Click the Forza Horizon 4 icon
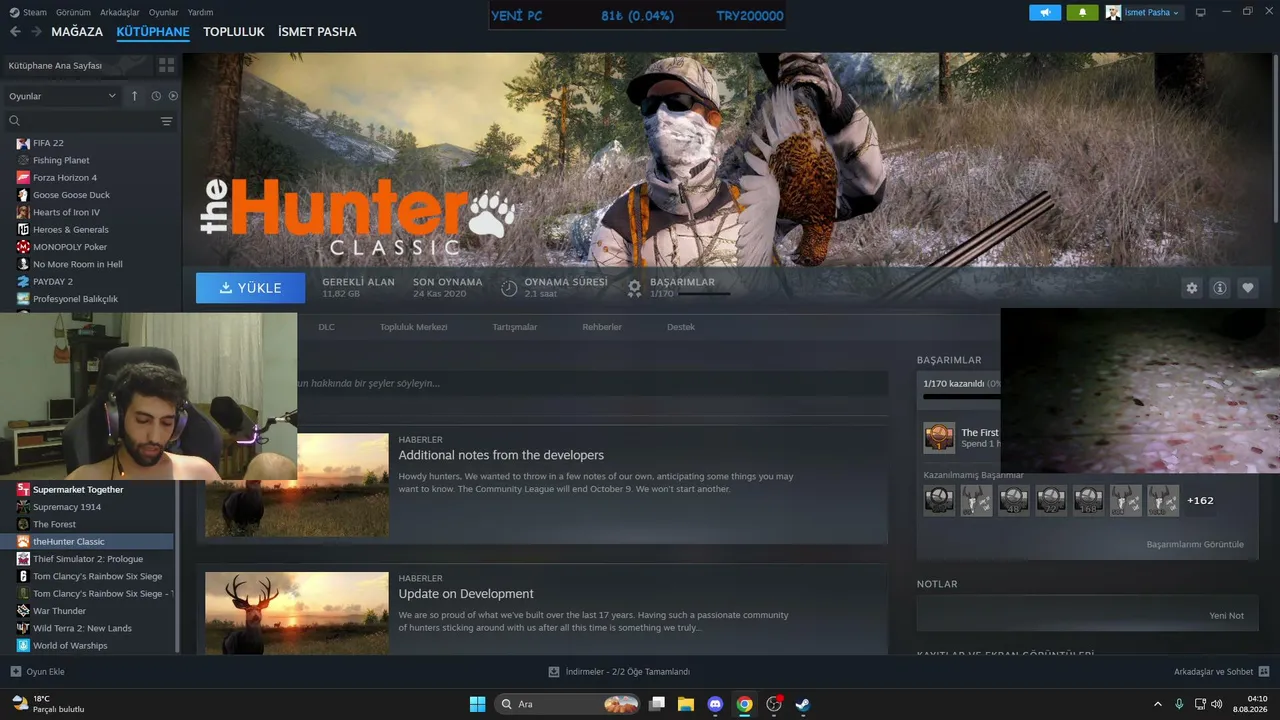This screenshot has width=1280, height=720. (x=23, y=178)
